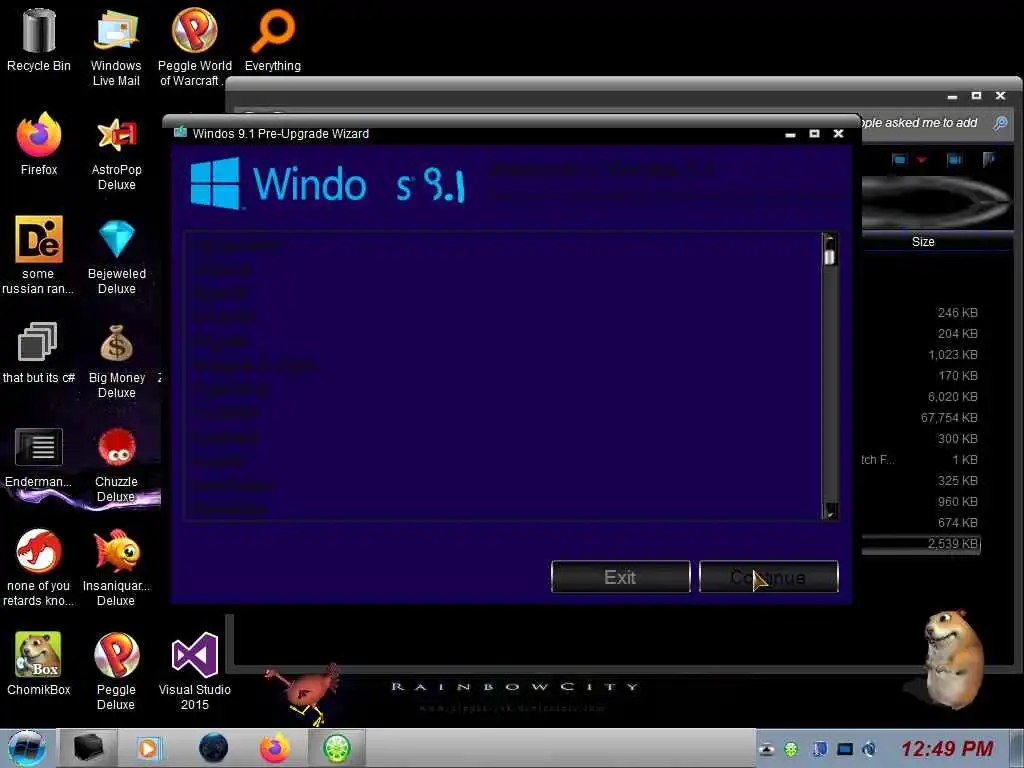The height and width of the screenshot is (768, 1024).
Task: Open the media player taskbar icon
Action: 150,748
